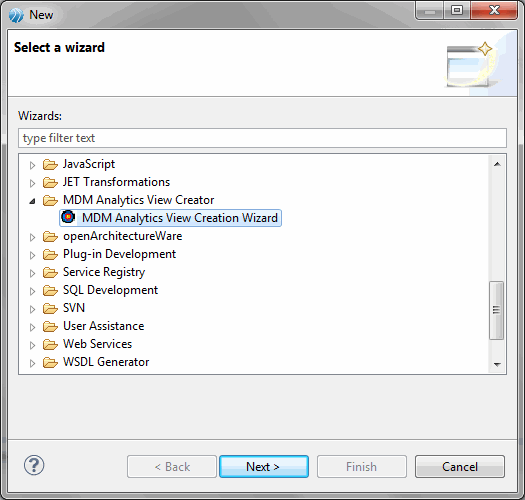This screenshot has height=500, width=525.
Task: Select the 'WSDL Generator' row text
Action: tap(106, 362)
